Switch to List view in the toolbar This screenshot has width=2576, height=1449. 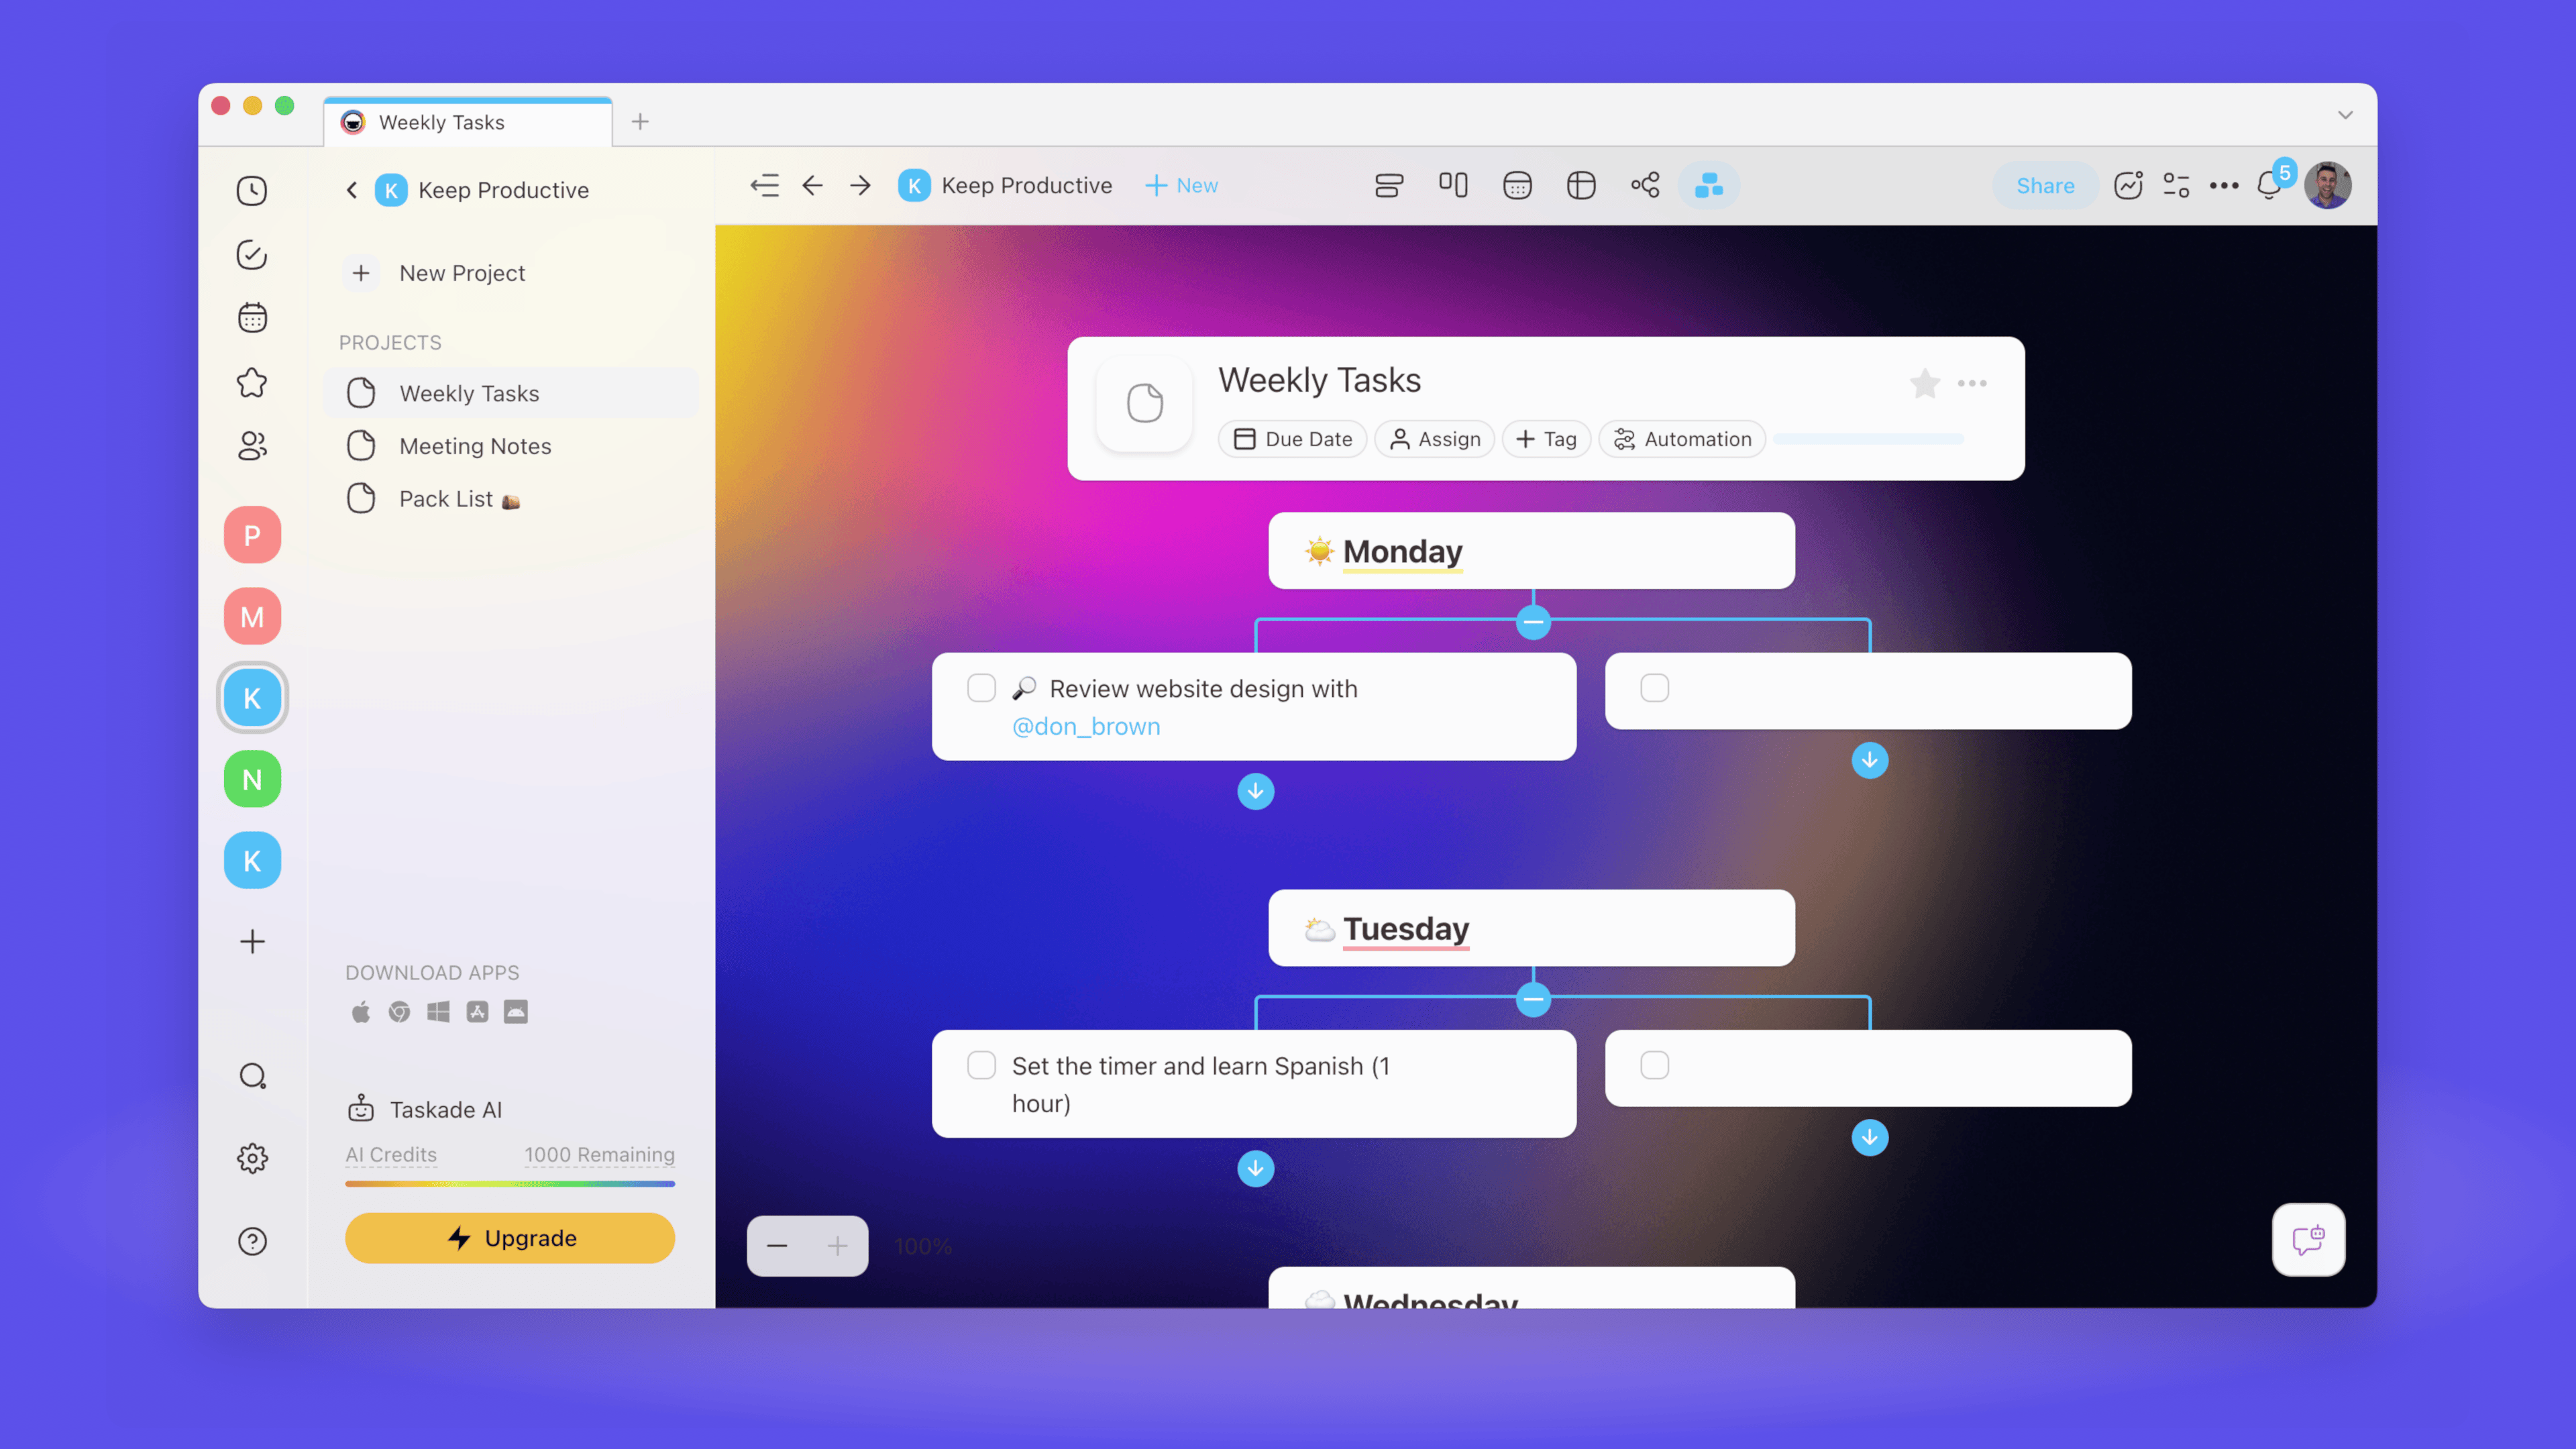(x=1389, y=185)
